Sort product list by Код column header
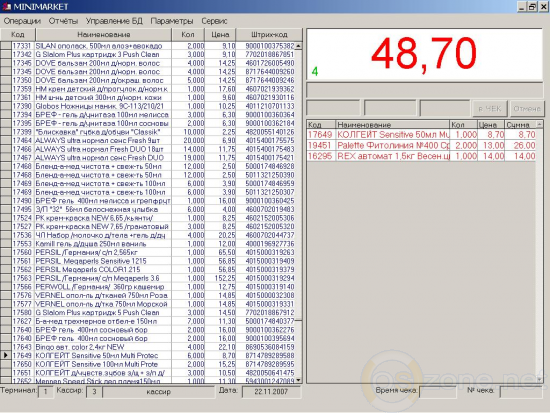 (18, 34)
